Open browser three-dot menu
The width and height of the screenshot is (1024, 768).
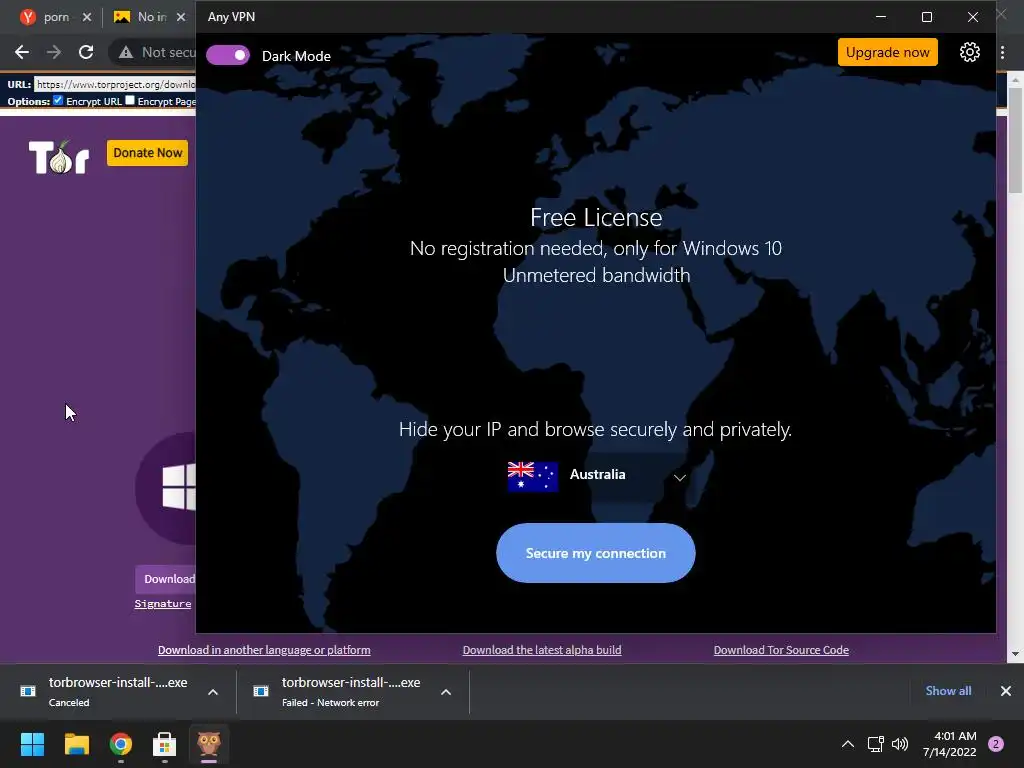(x=1002, y=52)
